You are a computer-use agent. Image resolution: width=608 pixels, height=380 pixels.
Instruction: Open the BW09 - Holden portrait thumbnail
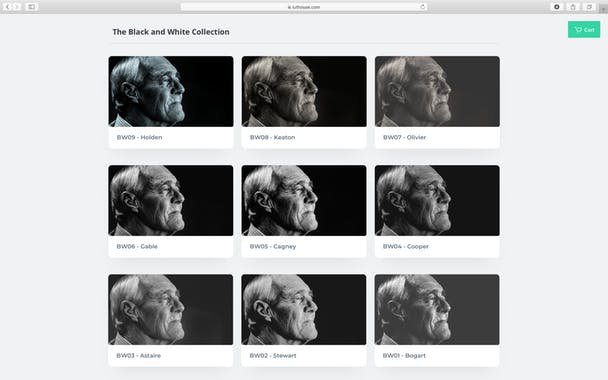pyautogui.click(x=171, y=91)
